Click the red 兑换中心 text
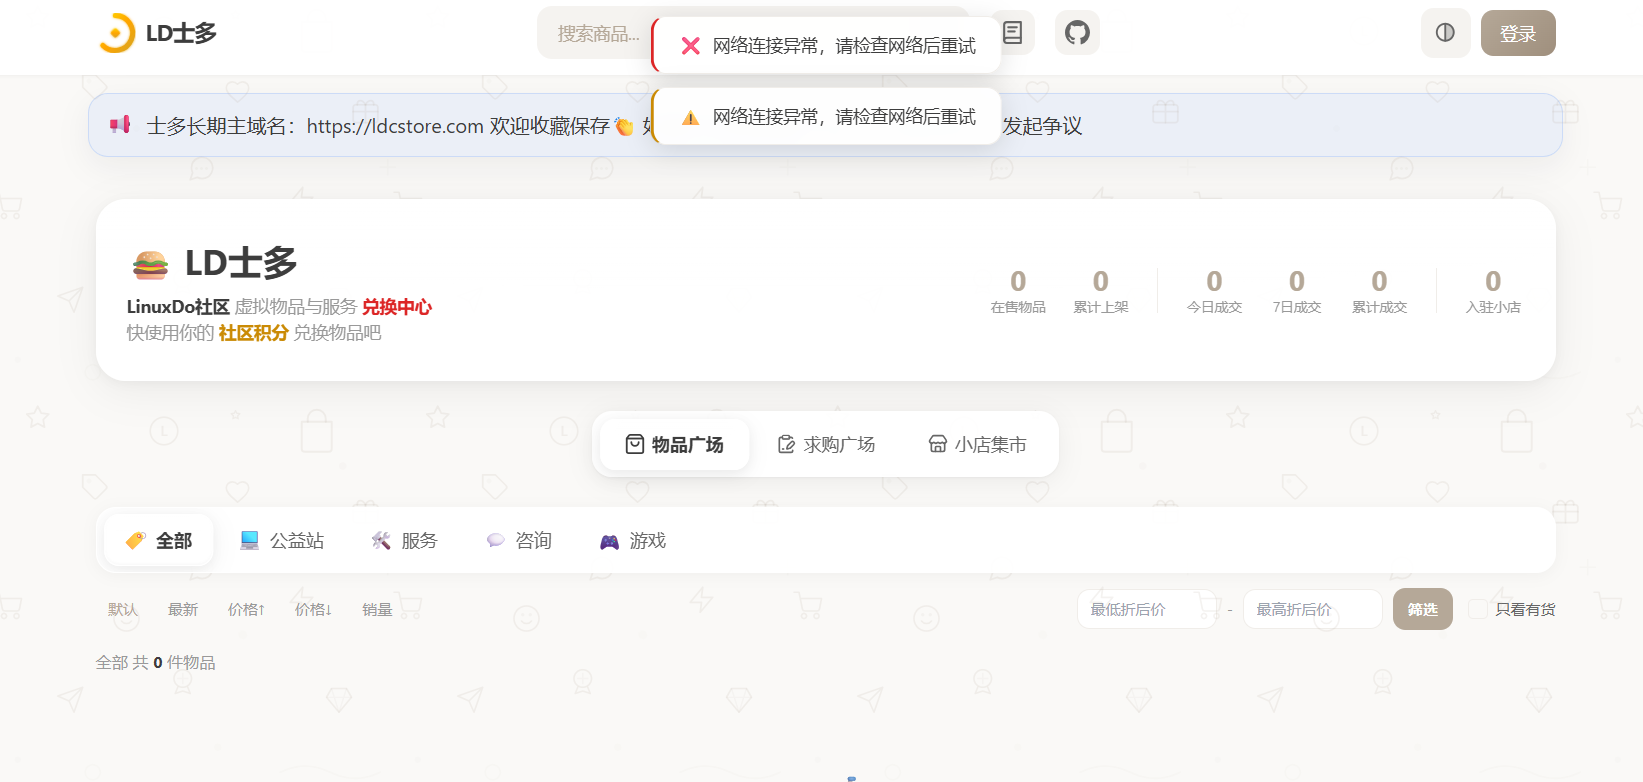This screenshot has width=1643, height=782. point(397,307)
